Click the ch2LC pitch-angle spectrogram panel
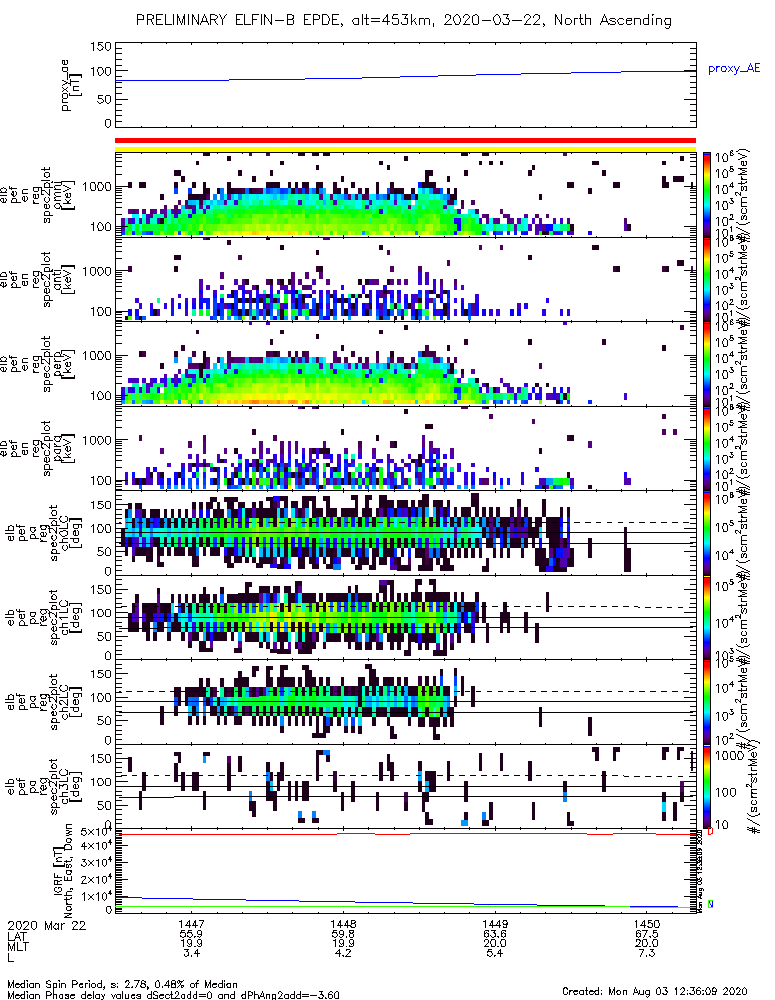The height and width of the screenshot is (1000, 775). (405, 702)
